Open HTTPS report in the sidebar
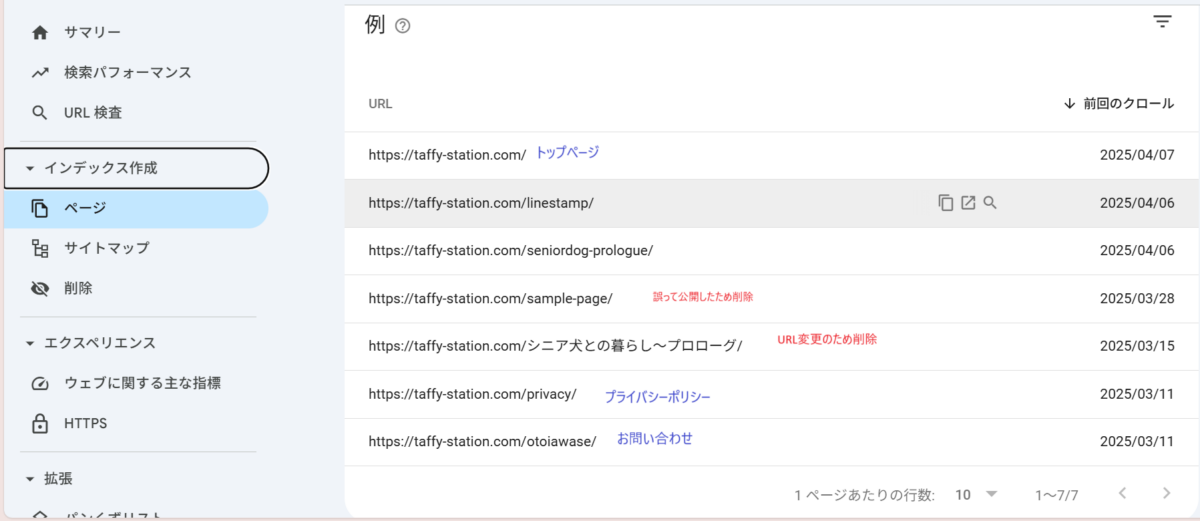This screenshot has height=521, width=1200. (x=85, y=424)
